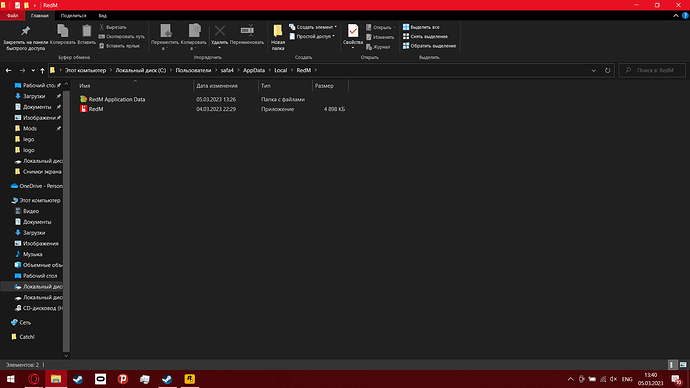The height and width of the screenshot is (388, 690).
Task: Click Обратить выделение
Action: click(x=429, y=46)
